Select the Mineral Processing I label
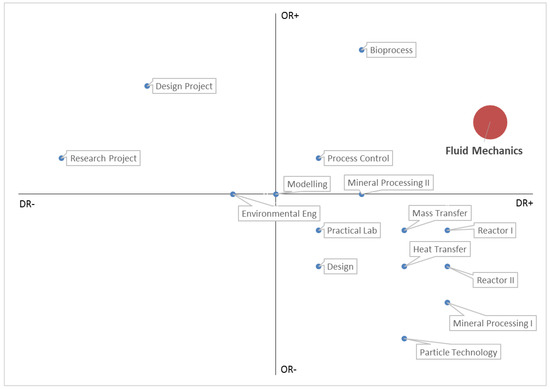Viewport: 550px width, 389px height. (493, 323)
